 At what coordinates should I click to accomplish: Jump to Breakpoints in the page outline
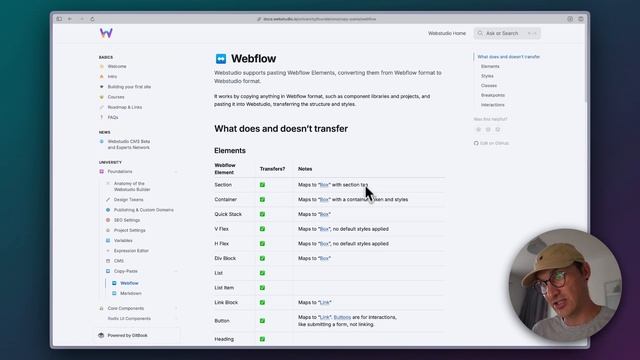coord(493,95)
